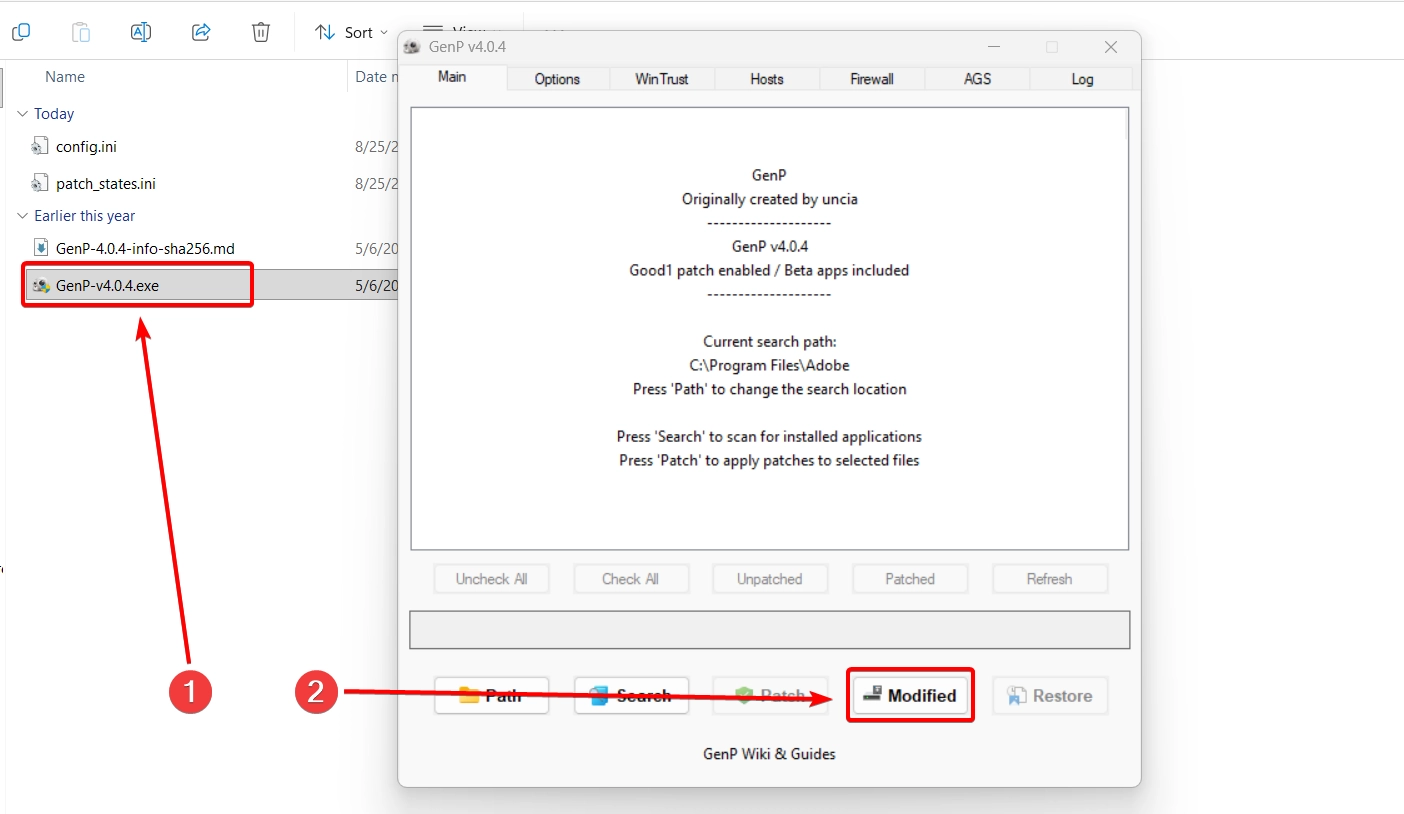Click the GenP-v4.0.4.exe file icon
The height and width of the screenshot is (814, 1404).
(x=40, y=286)
